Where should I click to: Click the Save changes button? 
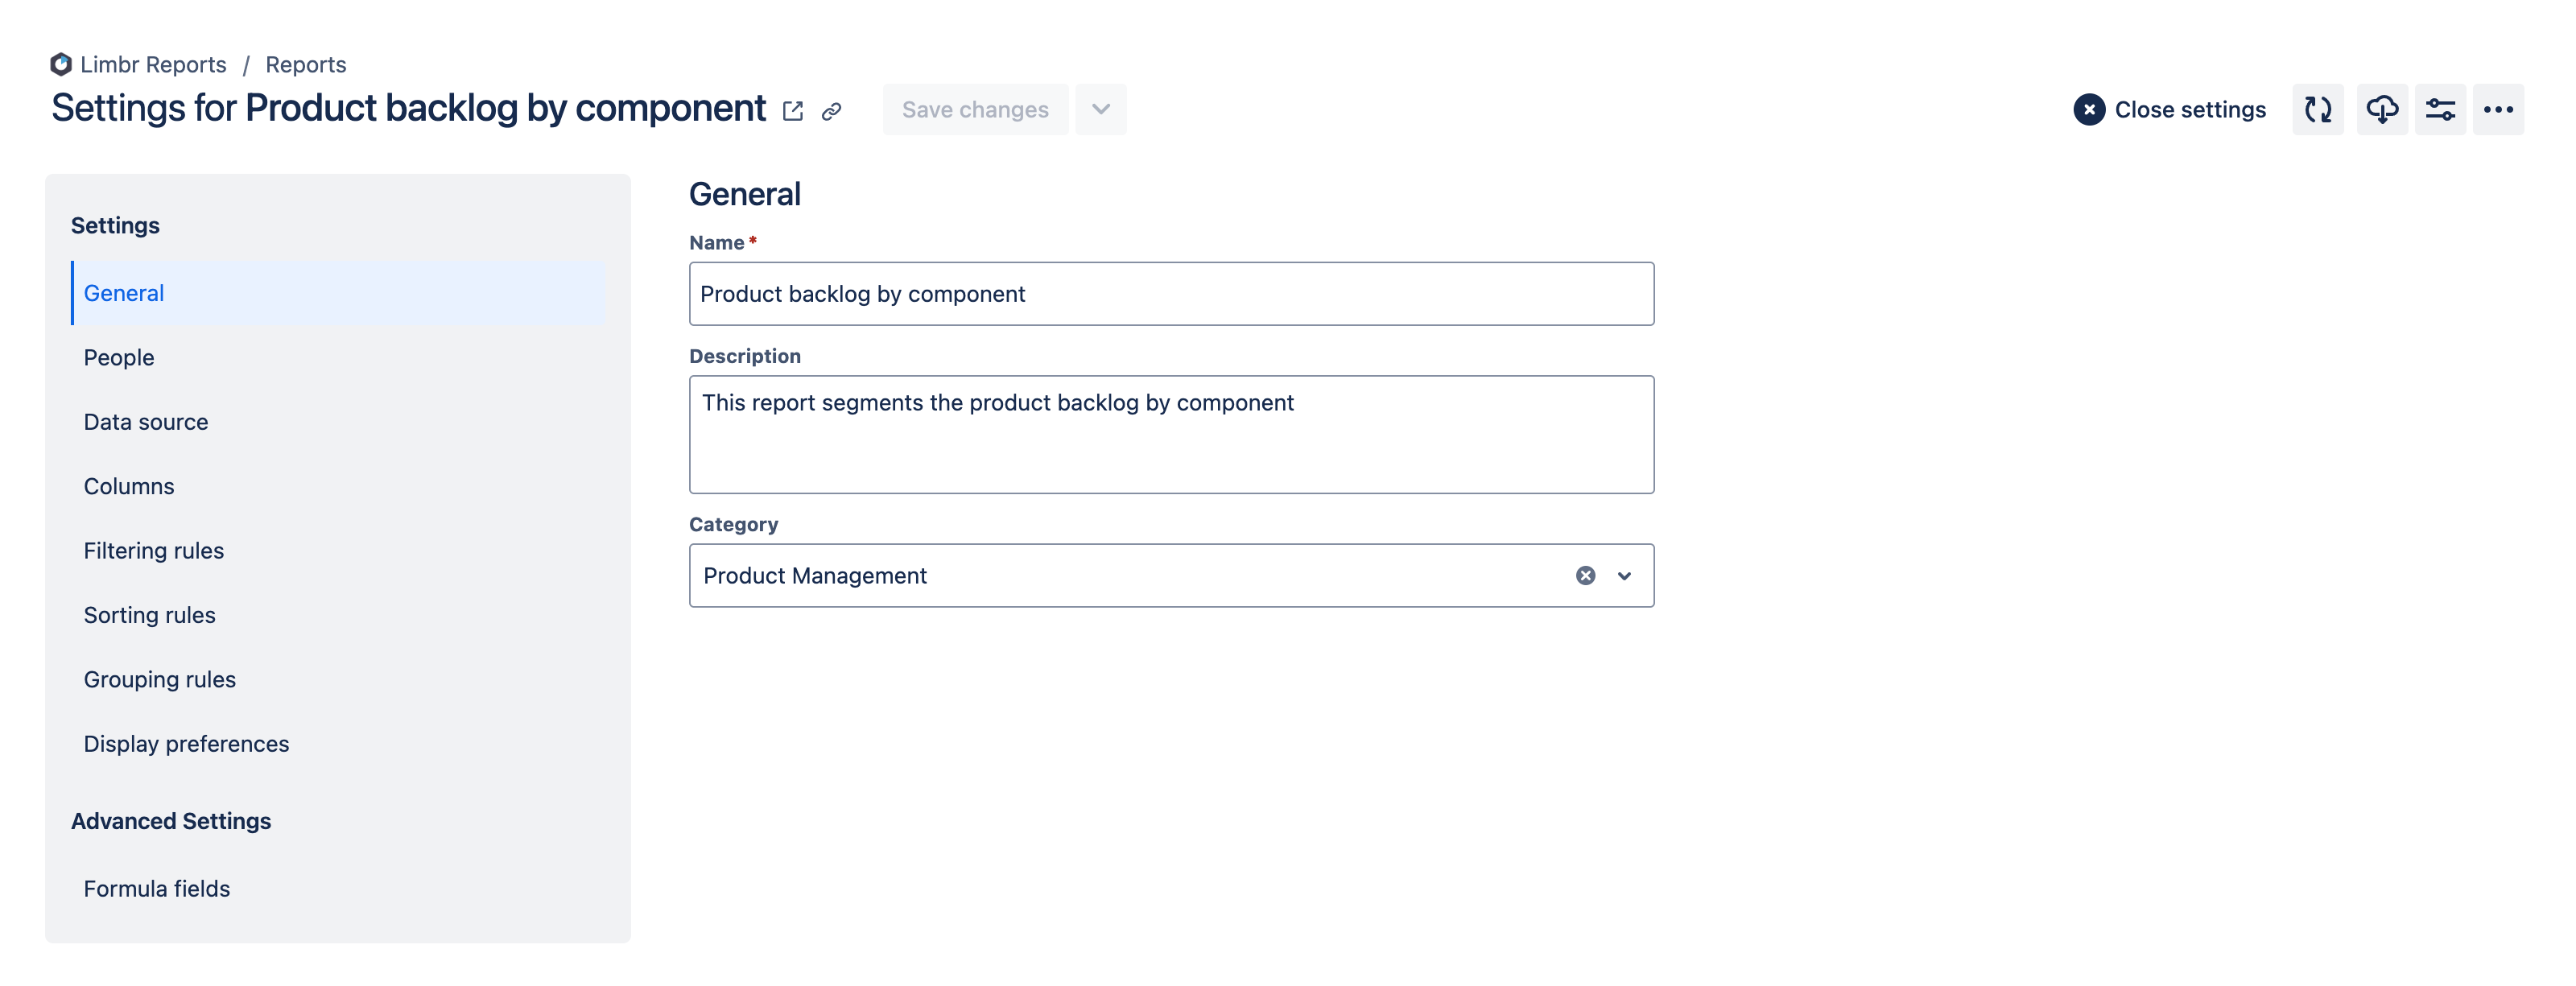(975, 109)
